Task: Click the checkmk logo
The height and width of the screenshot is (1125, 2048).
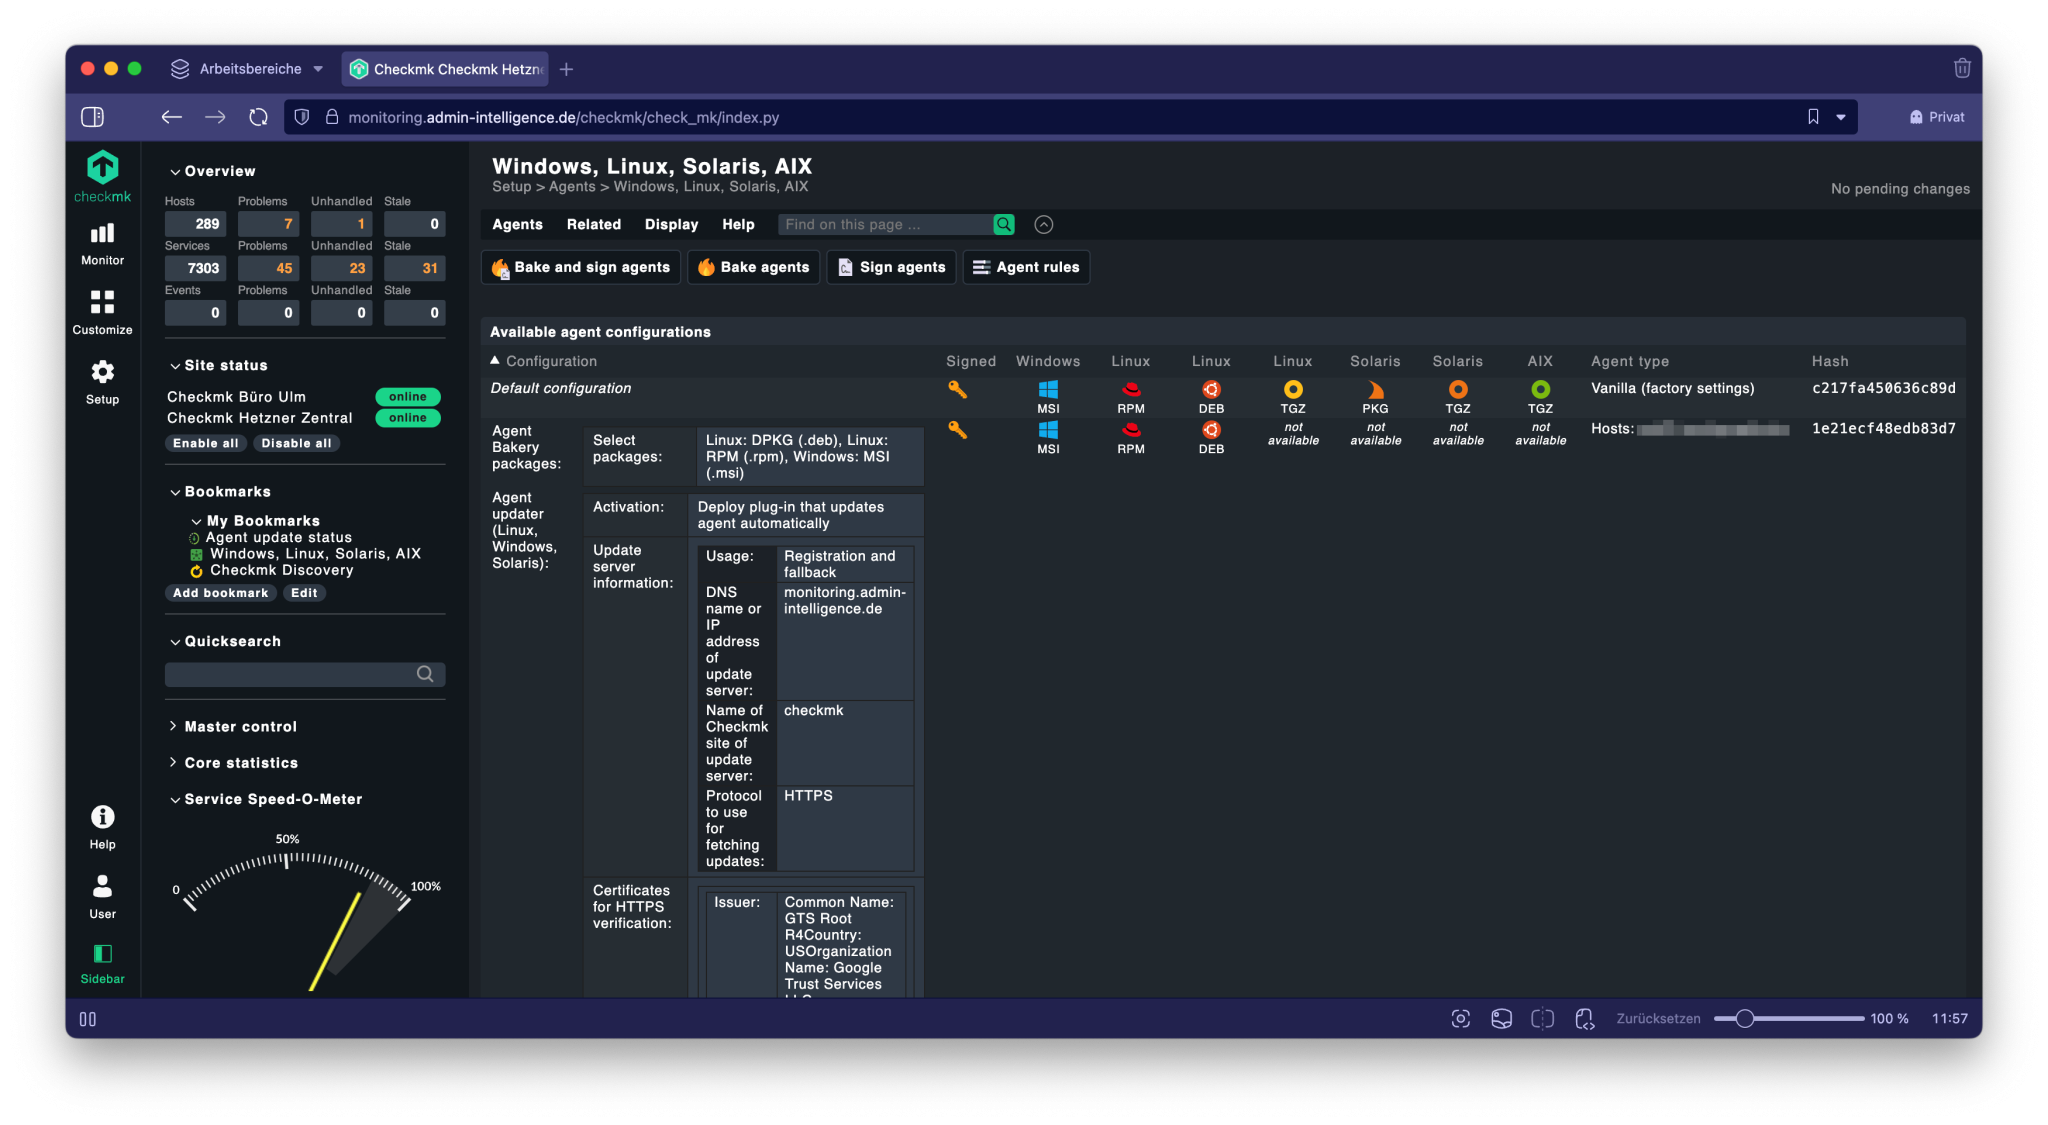Action: click(x=102, y=177)
